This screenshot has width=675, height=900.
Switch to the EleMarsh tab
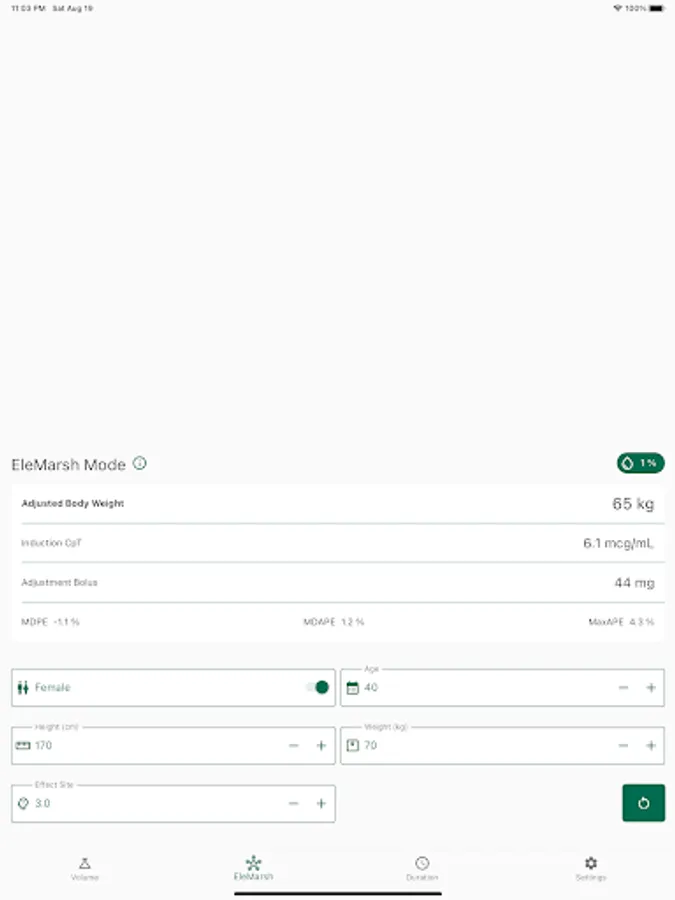[253, 868]
